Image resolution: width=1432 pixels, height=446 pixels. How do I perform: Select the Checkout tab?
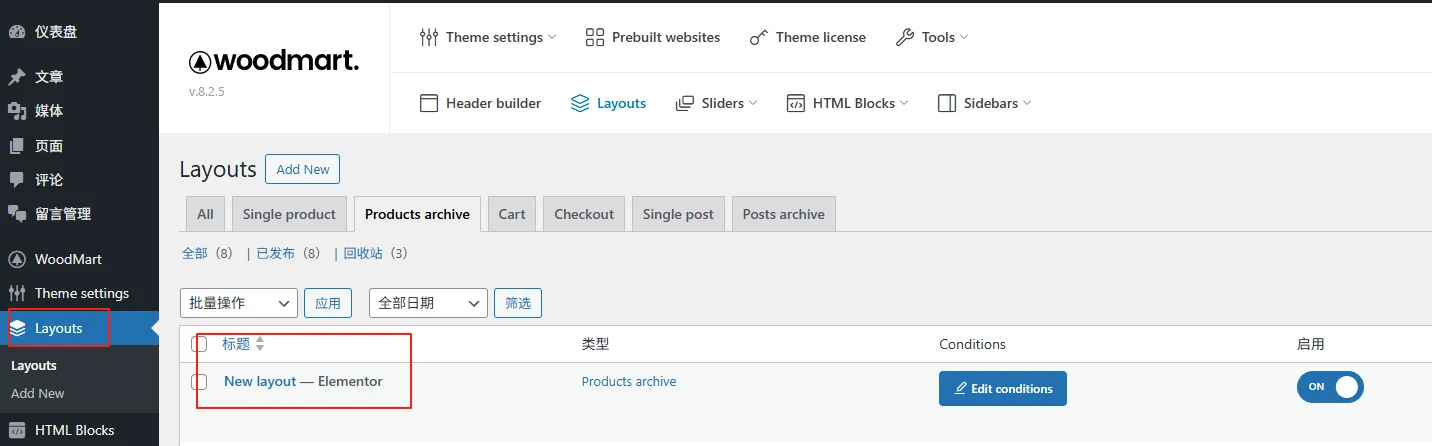coord(584,214)
